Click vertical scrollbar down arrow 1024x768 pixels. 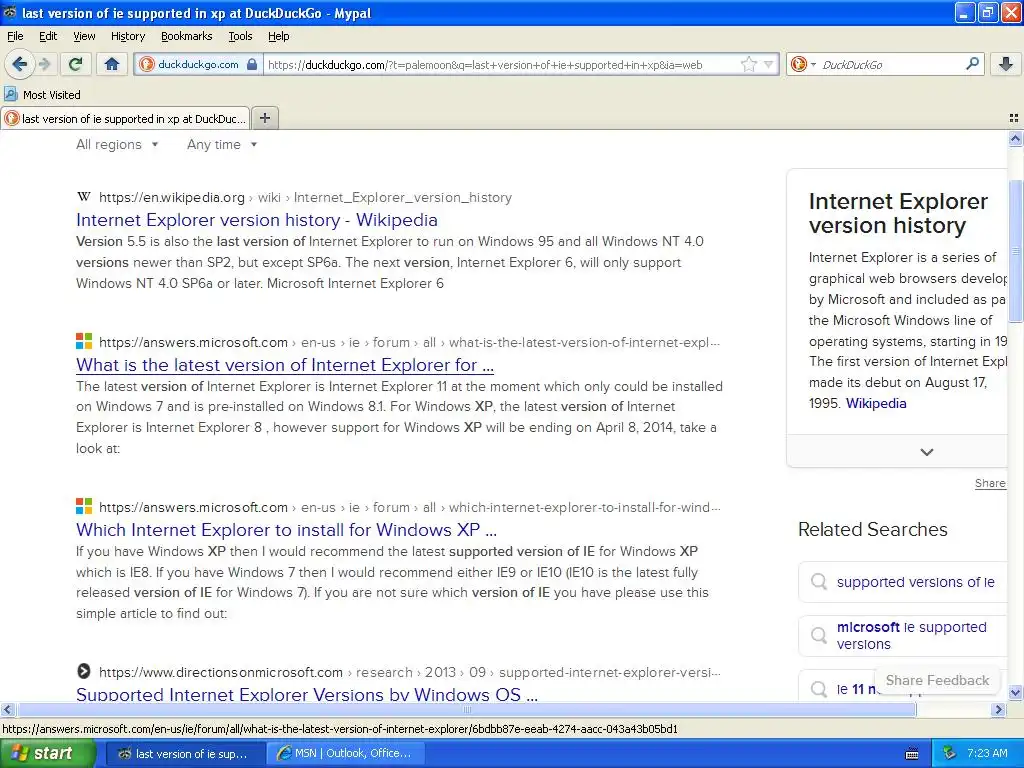(1015, 692)
